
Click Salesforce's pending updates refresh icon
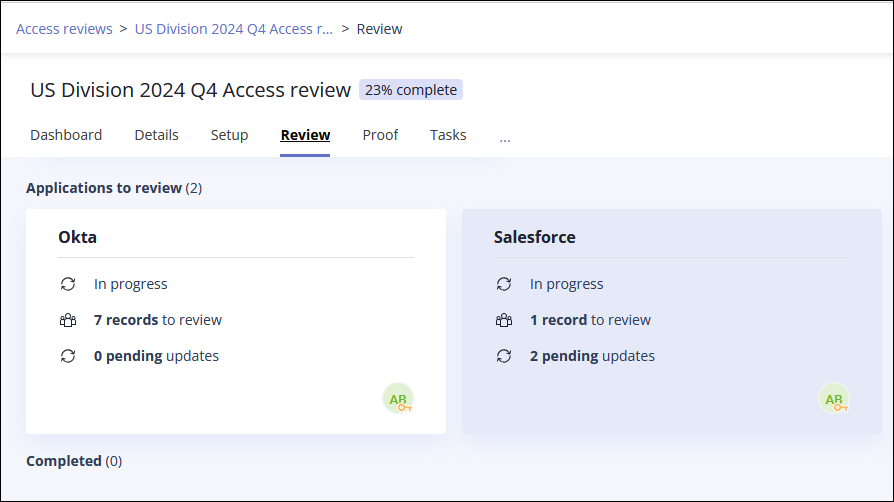(504, 356)
